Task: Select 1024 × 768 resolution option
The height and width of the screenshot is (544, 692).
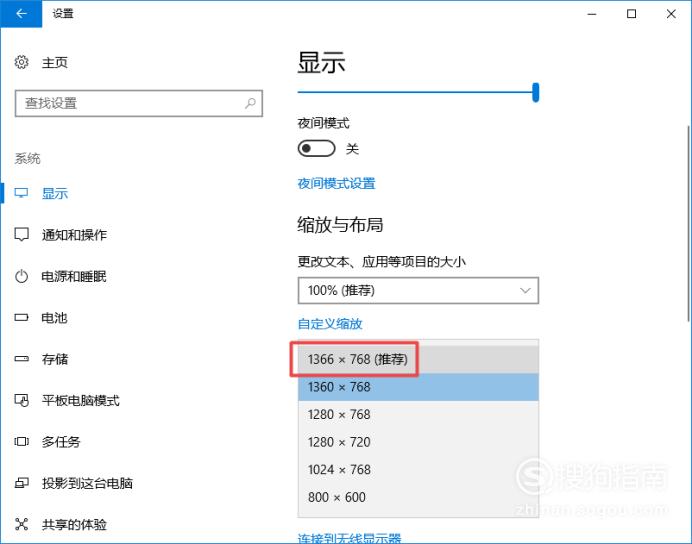Action: [418, 469]
